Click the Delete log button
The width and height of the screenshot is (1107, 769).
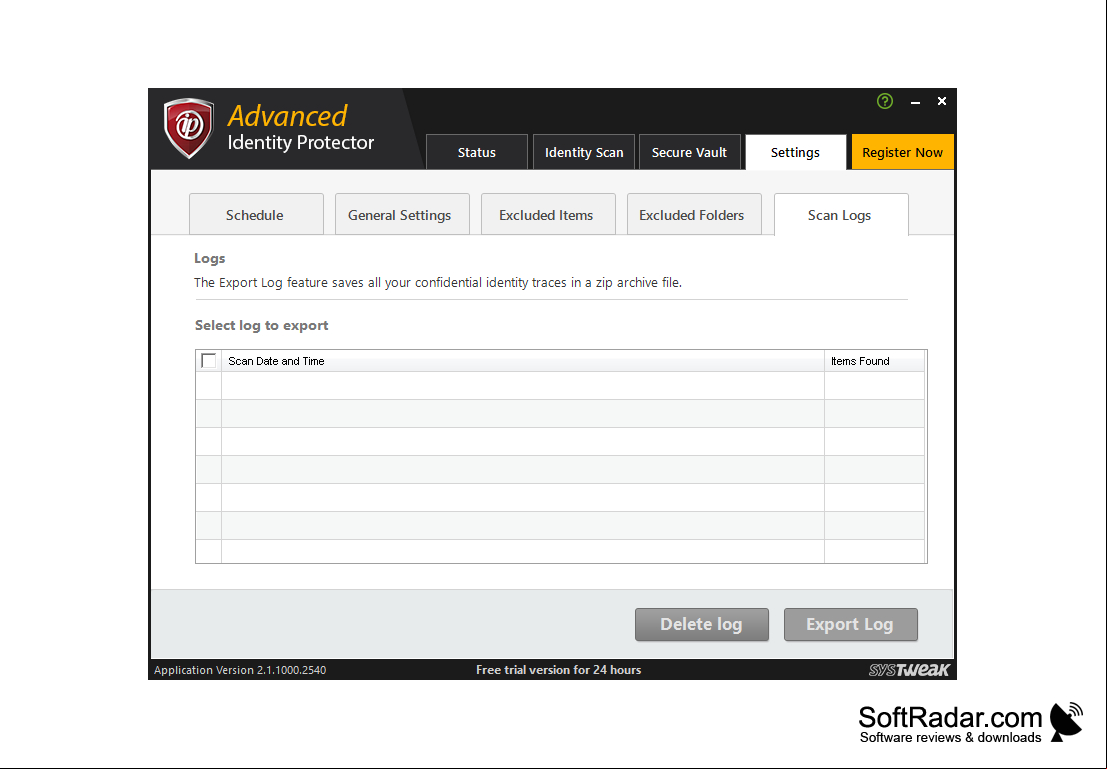702,624
